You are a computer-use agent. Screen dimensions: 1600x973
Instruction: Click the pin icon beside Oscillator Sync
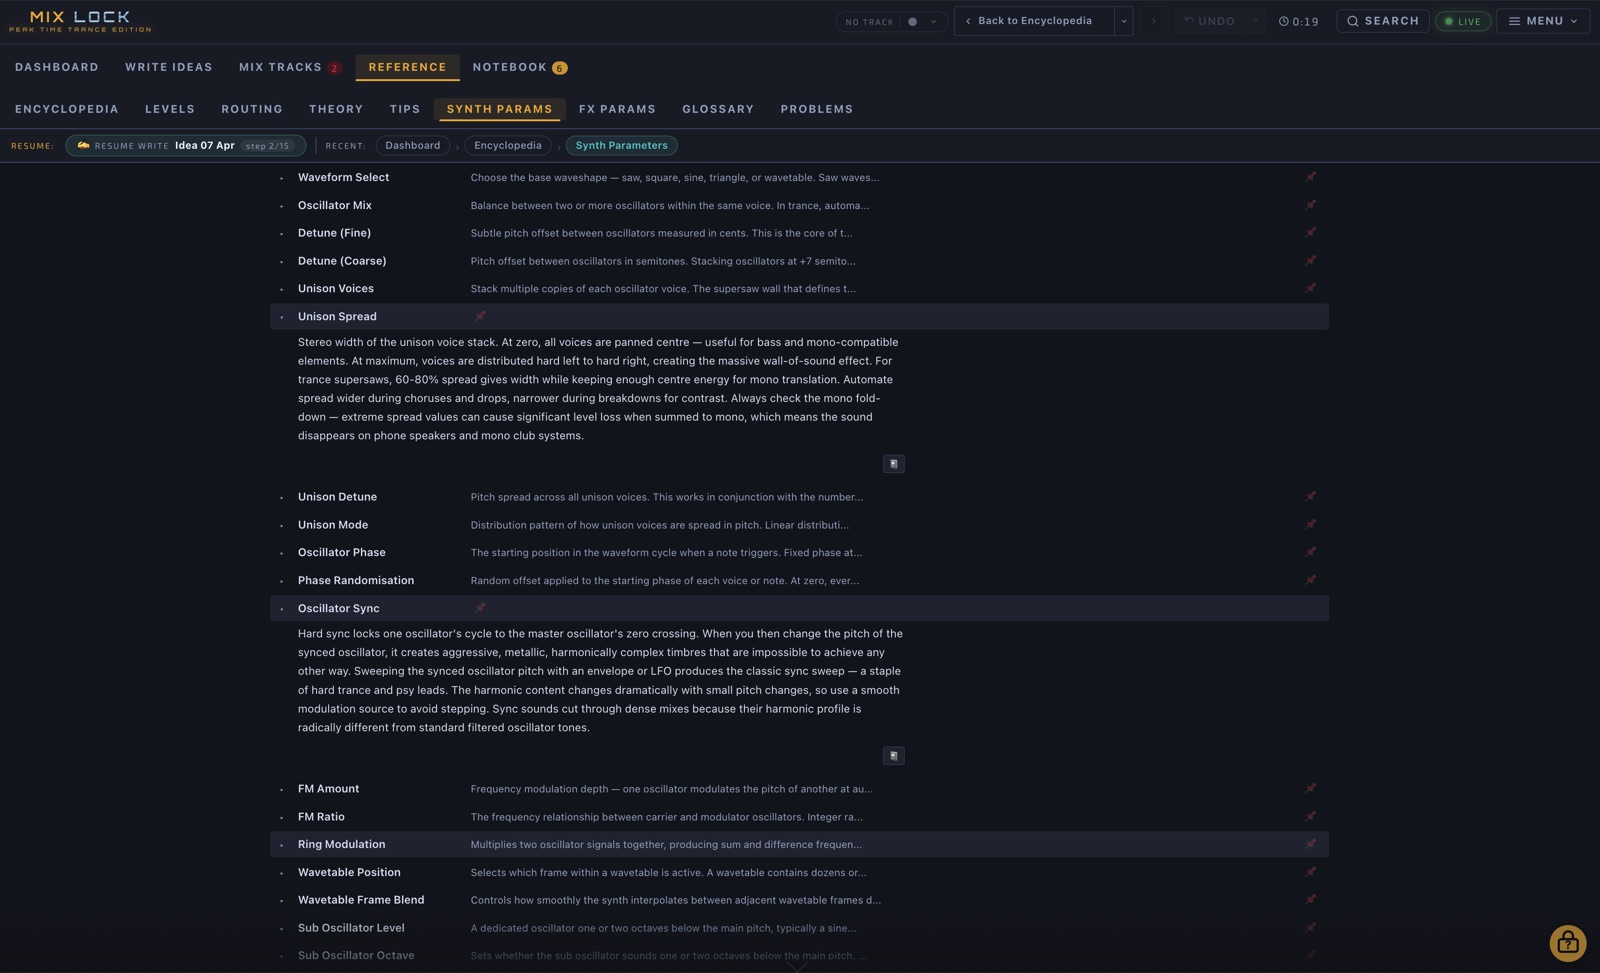point(480,608)
